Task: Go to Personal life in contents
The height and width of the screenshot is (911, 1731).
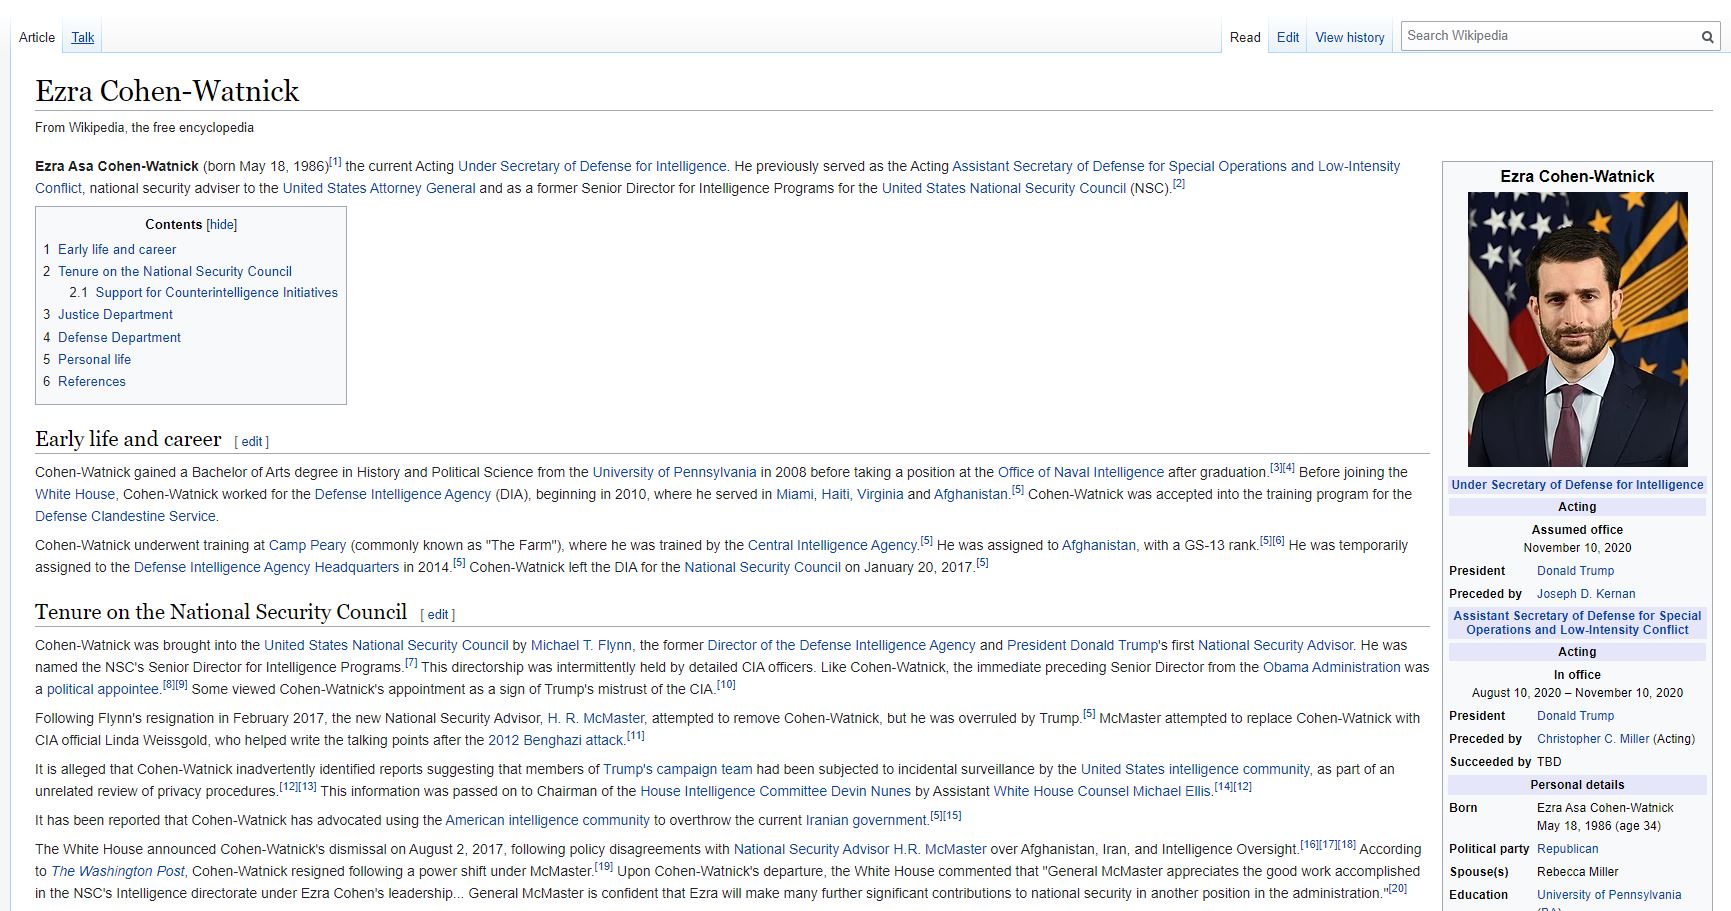Action: (94, 360)
